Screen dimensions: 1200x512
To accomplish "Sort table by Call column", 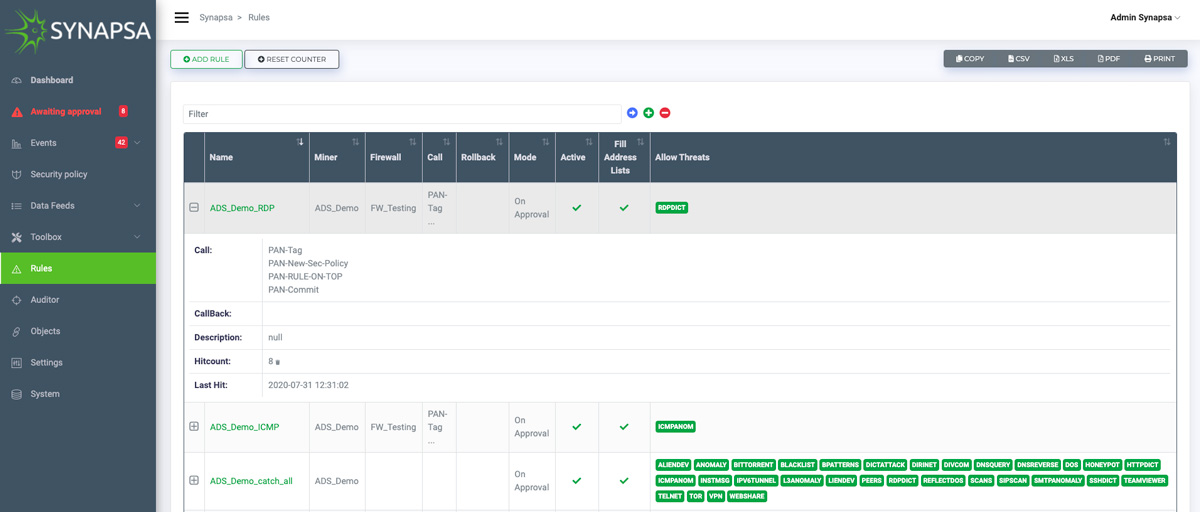I will [x=439, y=157].
